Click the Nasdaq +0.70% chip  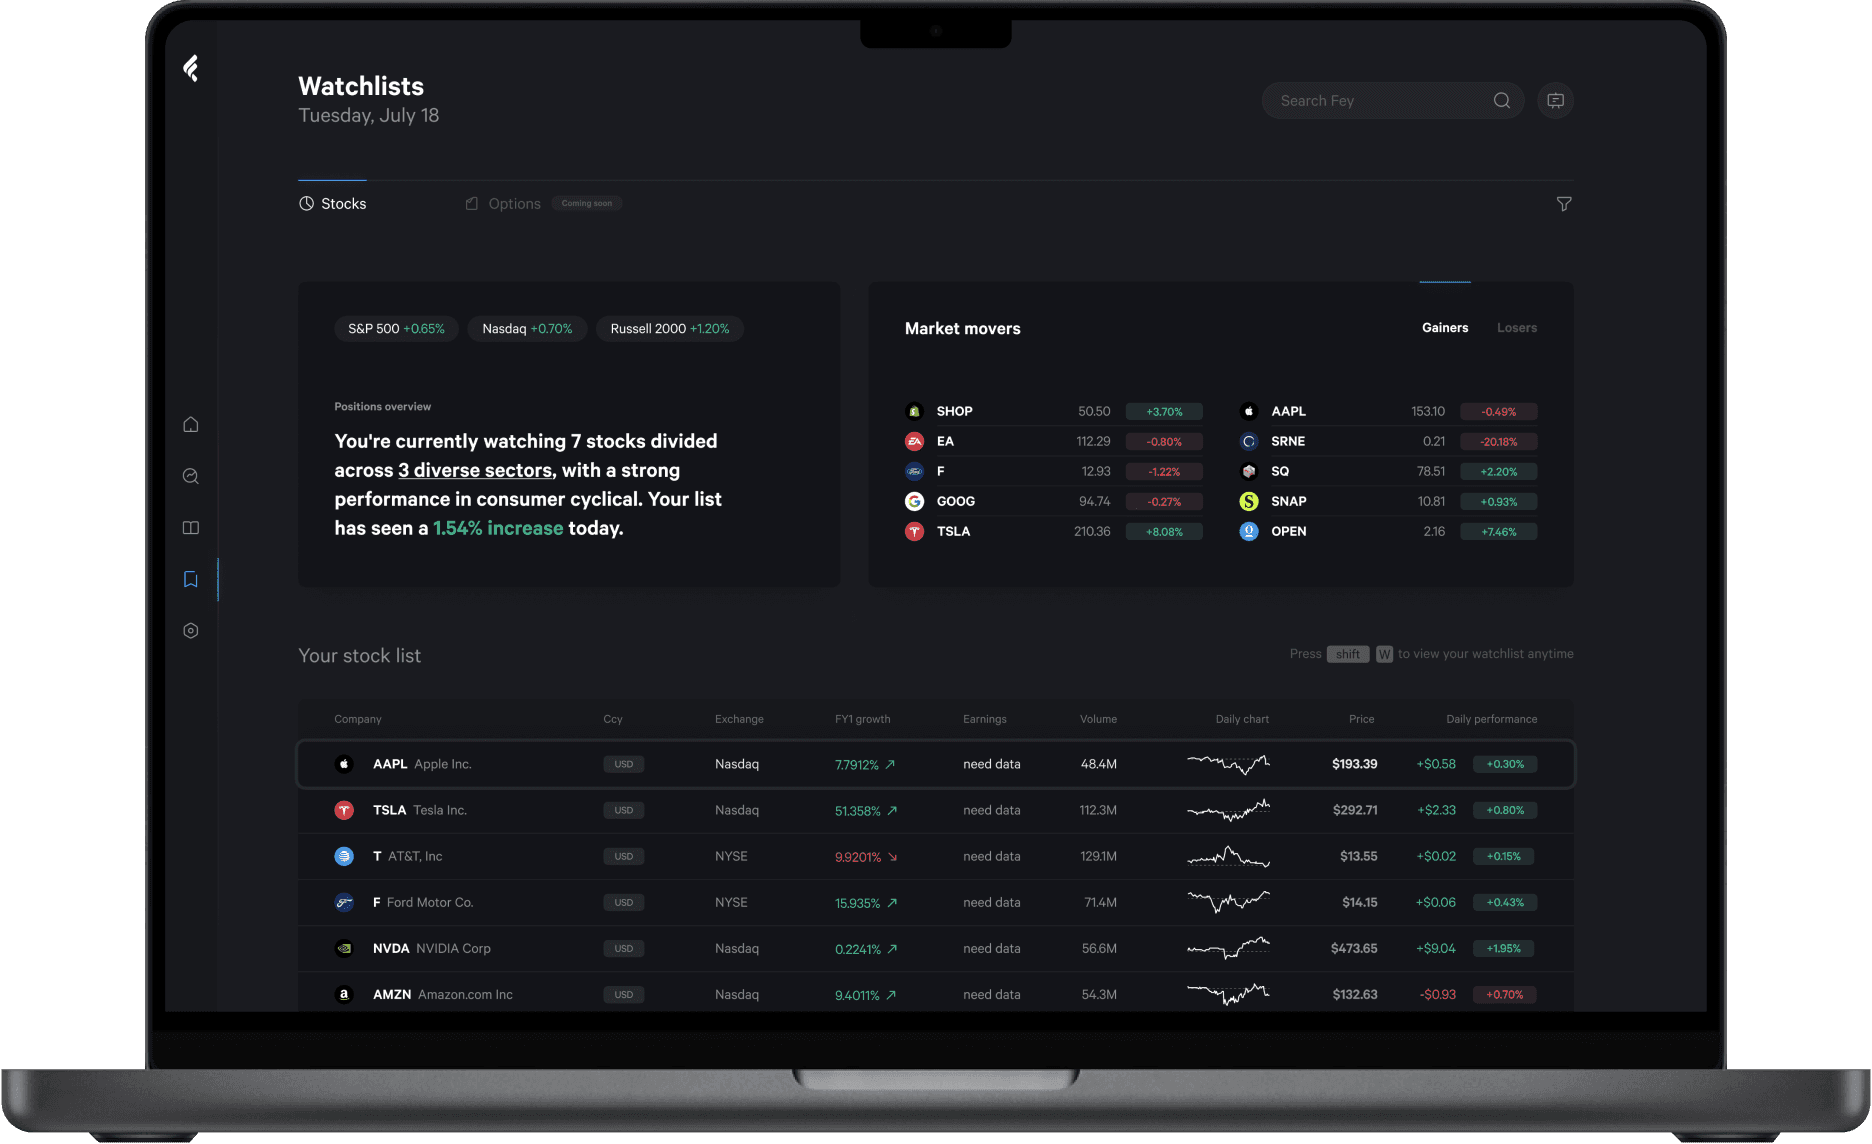click(x=527, y=329)
